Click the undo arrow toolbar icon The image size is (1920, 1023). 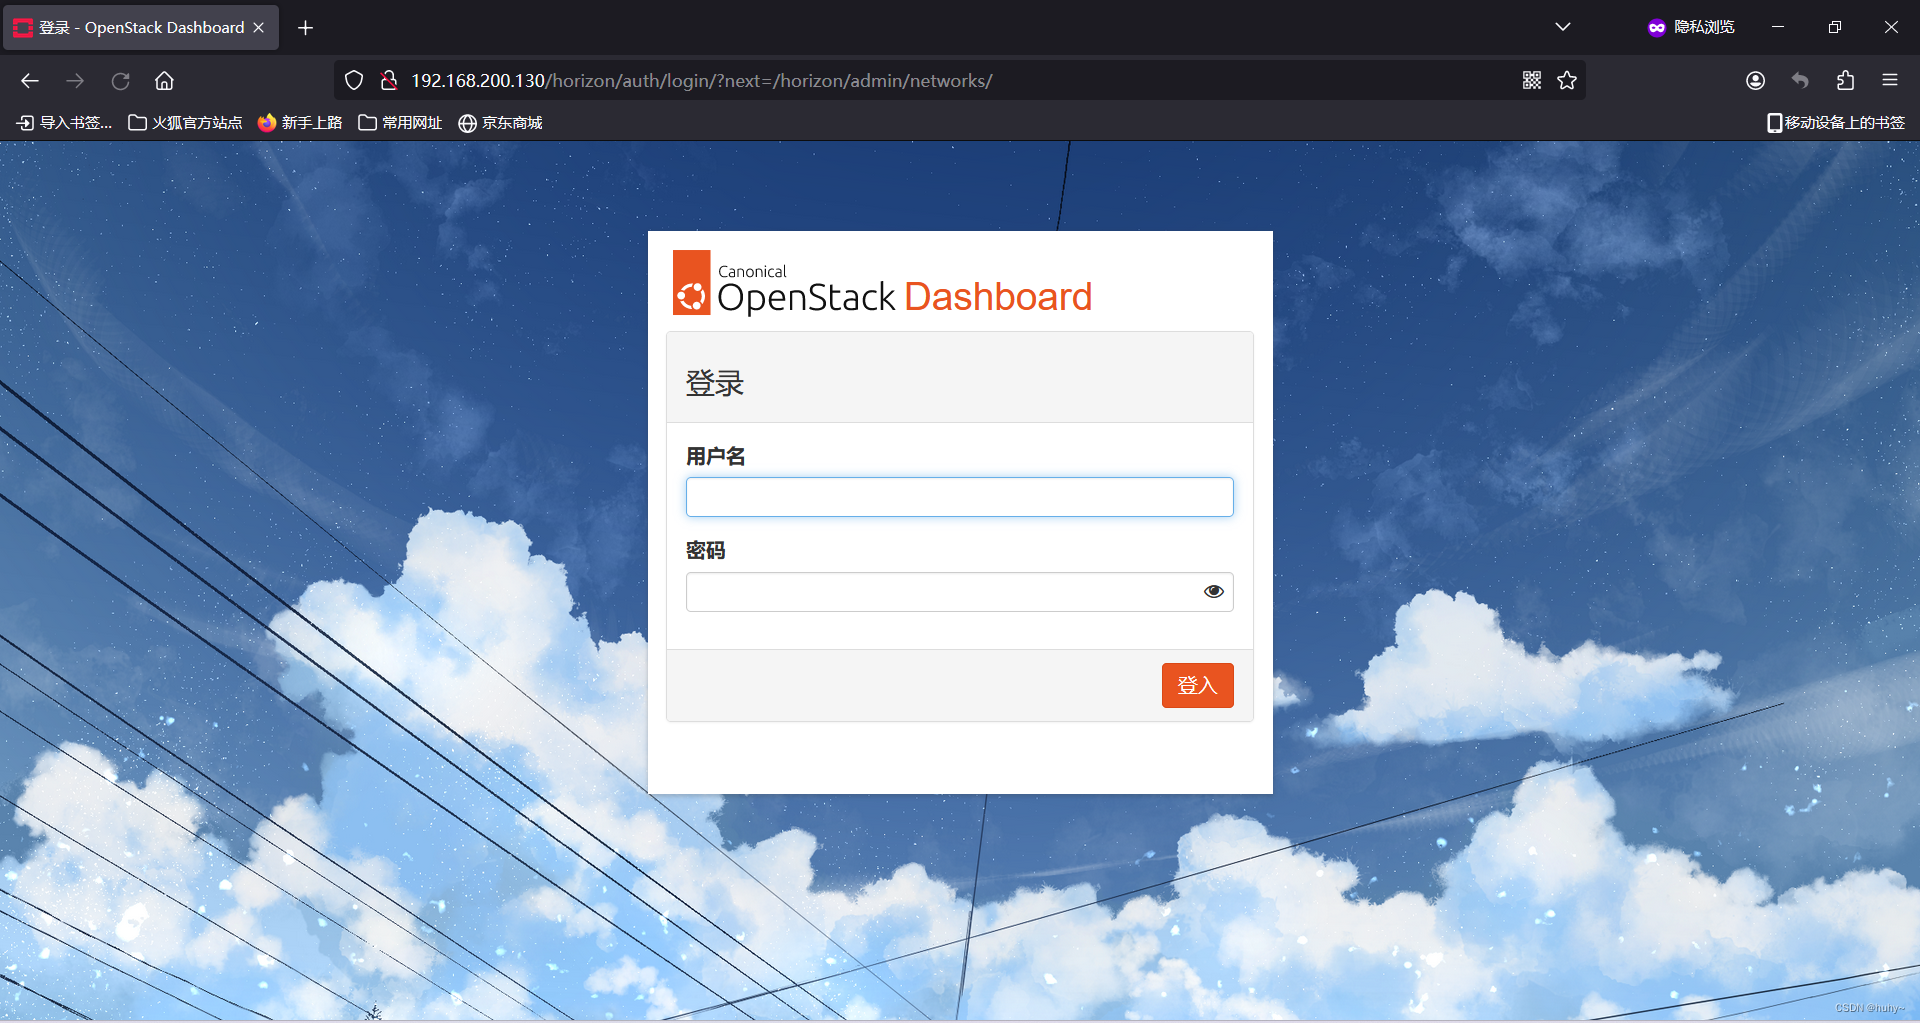pyautogui.click(x=1800, y=81)
